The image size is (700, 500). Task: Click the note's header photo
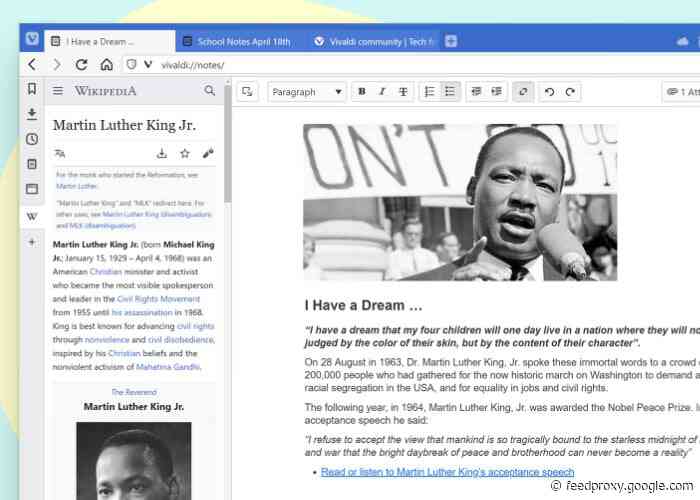[x=460, y=202]
